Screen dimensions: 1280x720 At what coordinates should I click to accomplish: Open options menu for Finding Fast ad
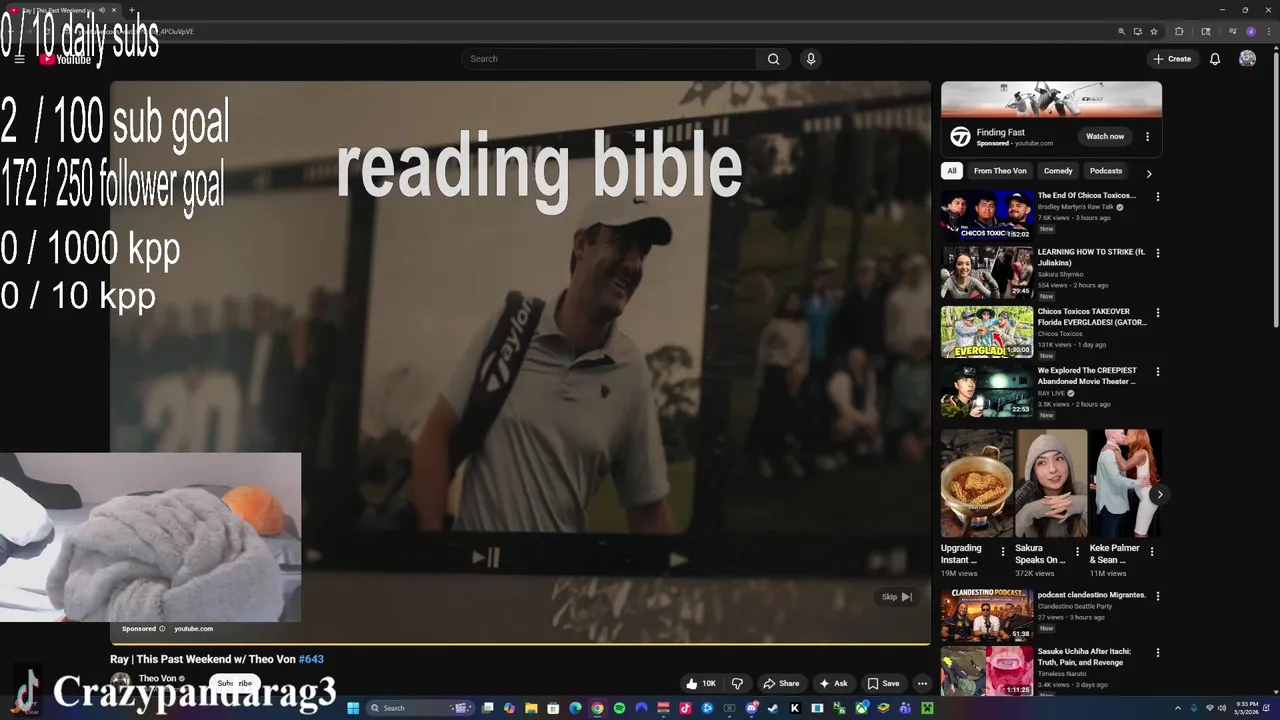click(1147, 137)
